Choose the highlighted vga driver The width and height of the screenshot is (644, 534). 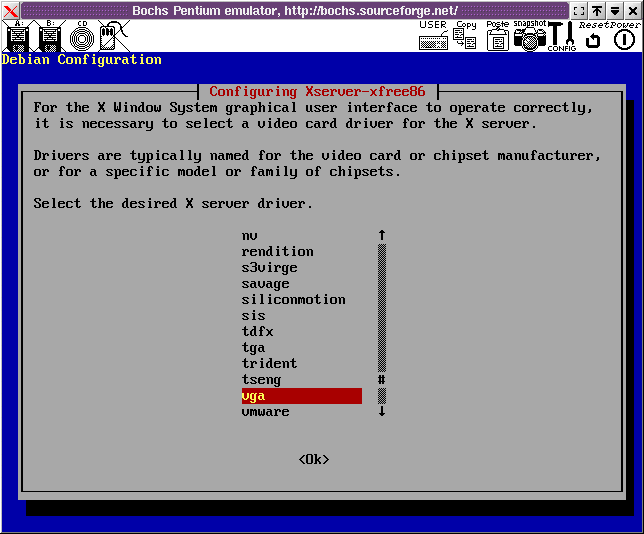[300, 396]
